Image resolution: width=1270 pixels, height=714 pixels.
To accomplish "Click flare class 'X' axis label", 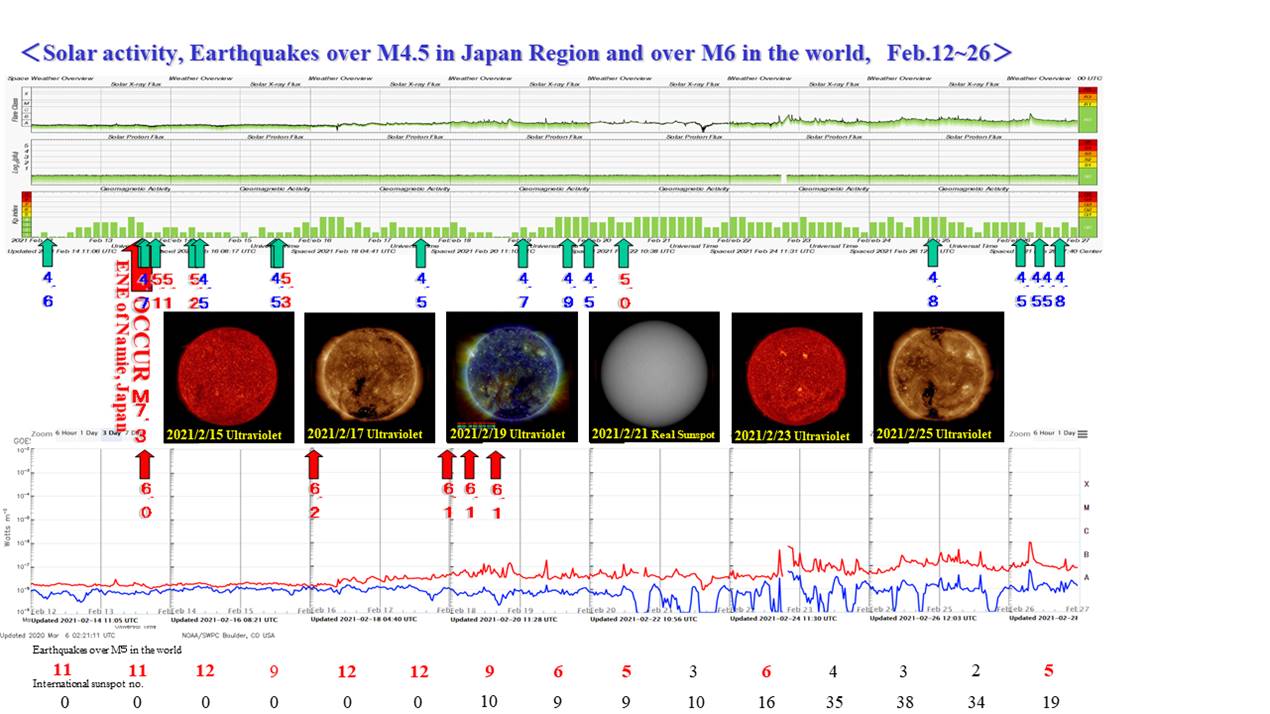I will click(x=1087, y=484).
